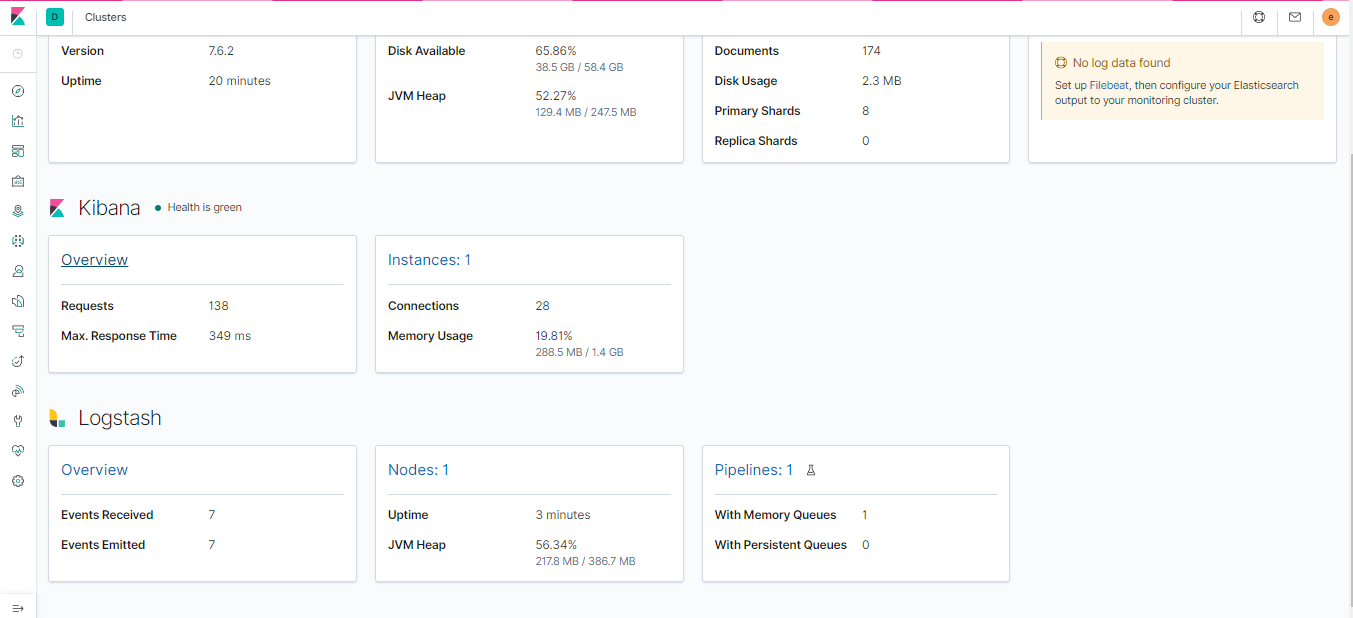Open APM from the sidebar
The image size is (1353, 618).
pos(18,331)
